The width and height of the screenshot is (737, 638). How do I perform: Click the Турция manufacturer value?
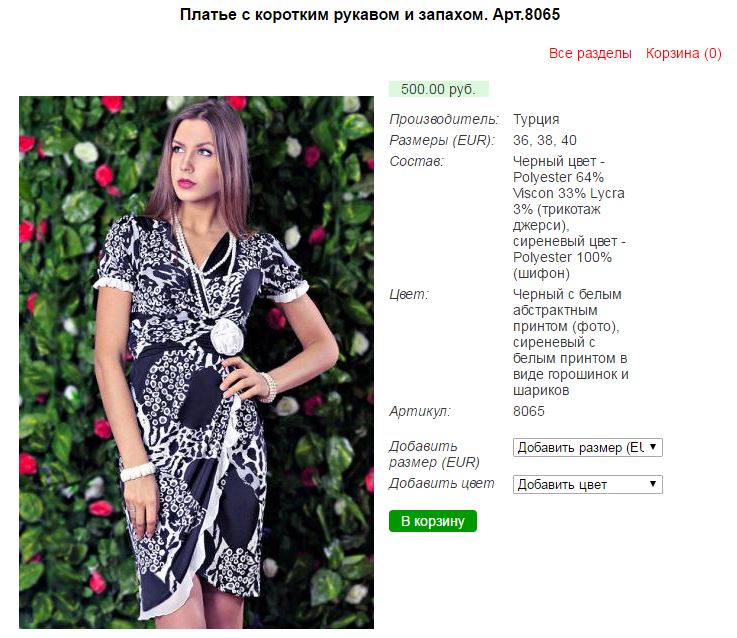536,119
